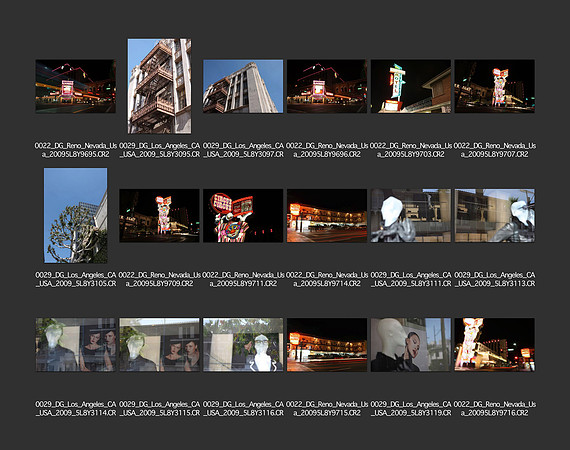Select the shop window mannequin thumbnail numbered 3115
Viewport: 570px width, 450px height.
point(159,345)
